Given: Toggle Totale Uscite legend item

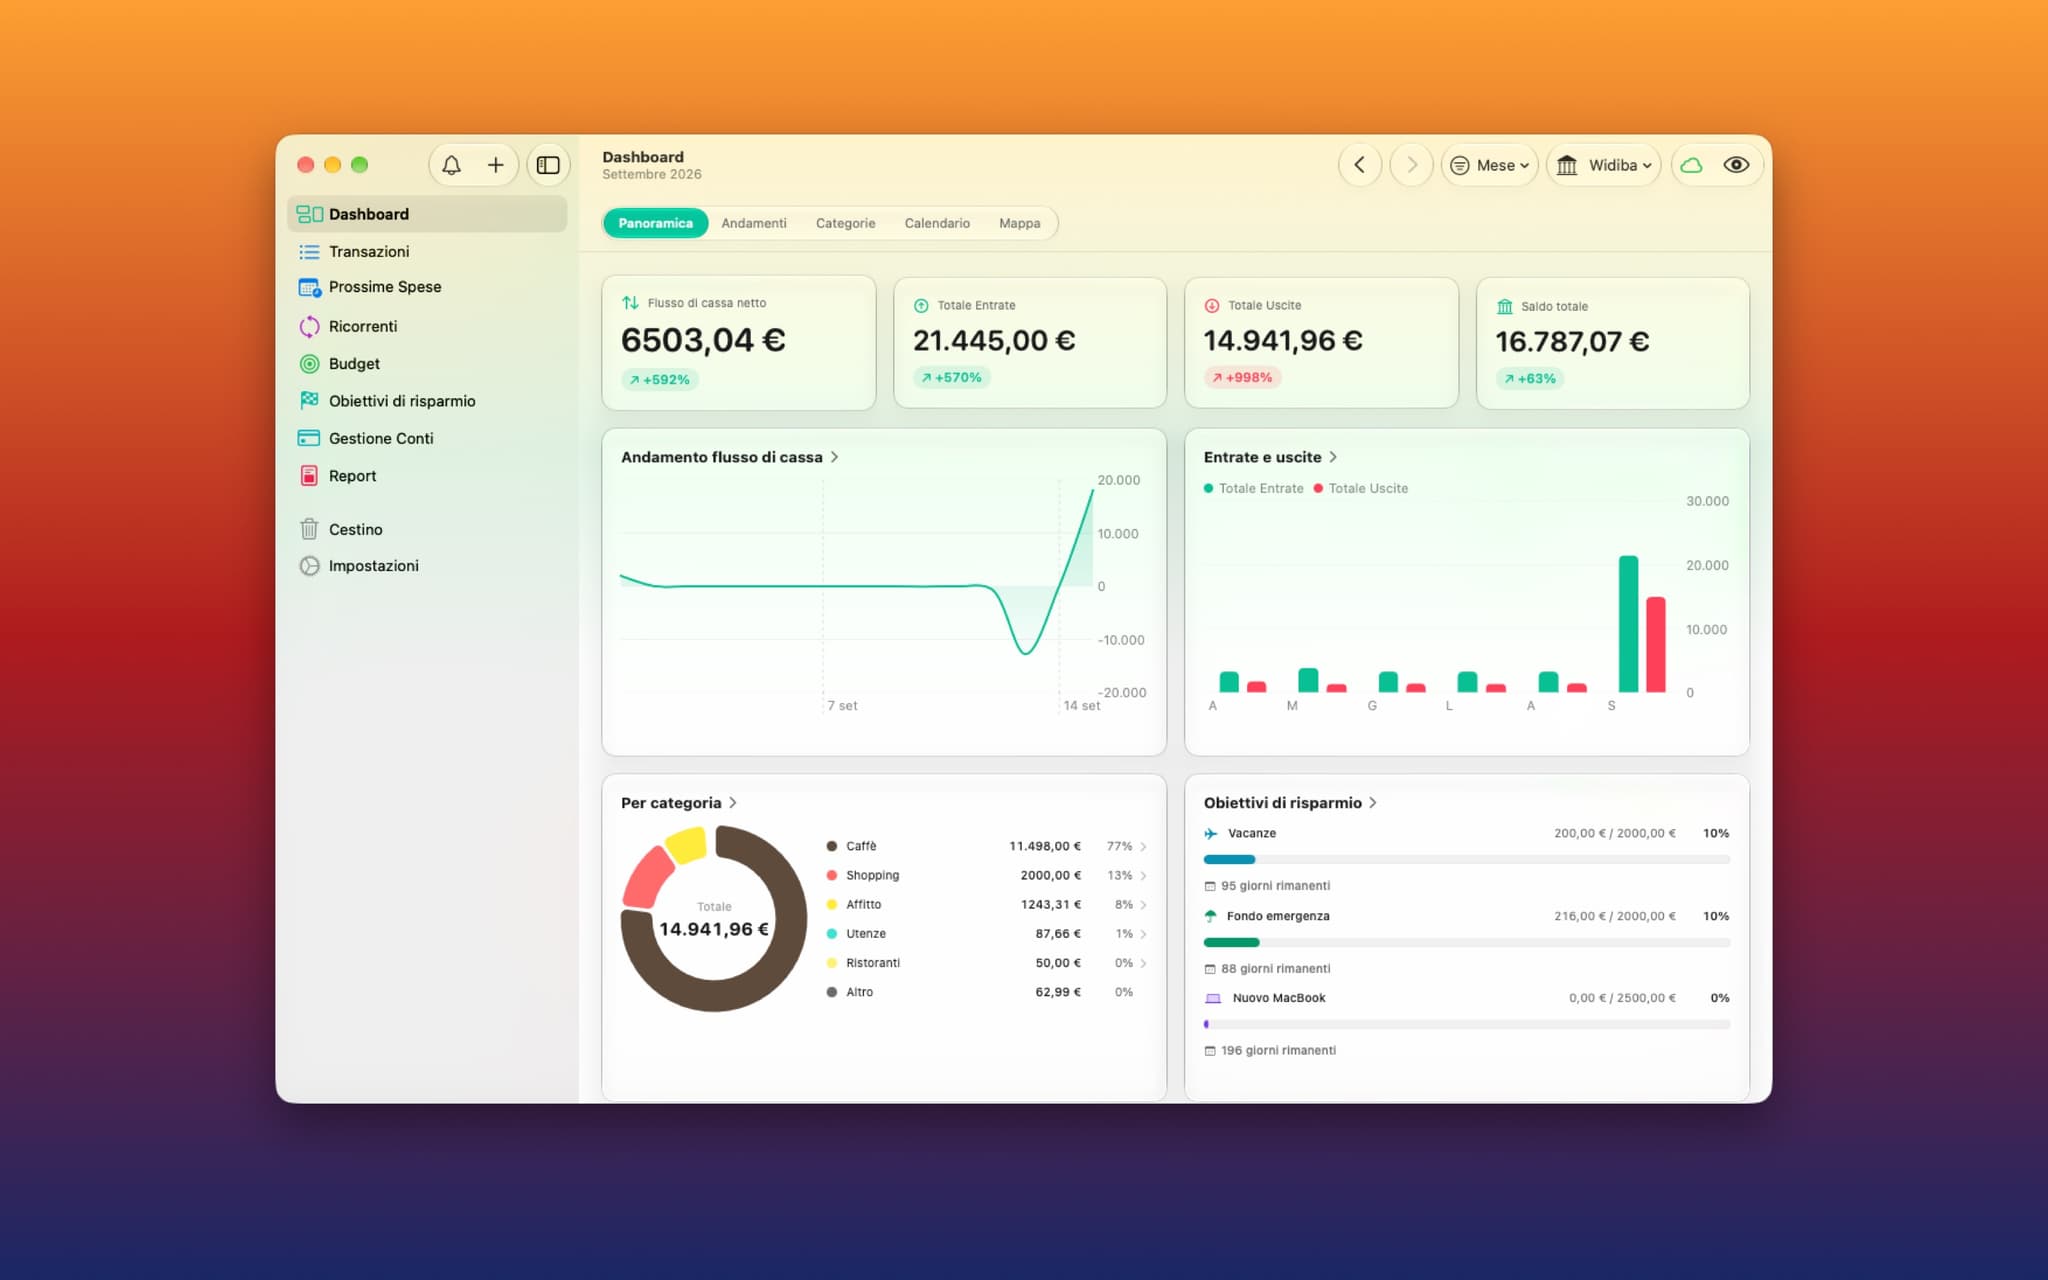Looking at the screenshot, I should [x=1361, y=488].
